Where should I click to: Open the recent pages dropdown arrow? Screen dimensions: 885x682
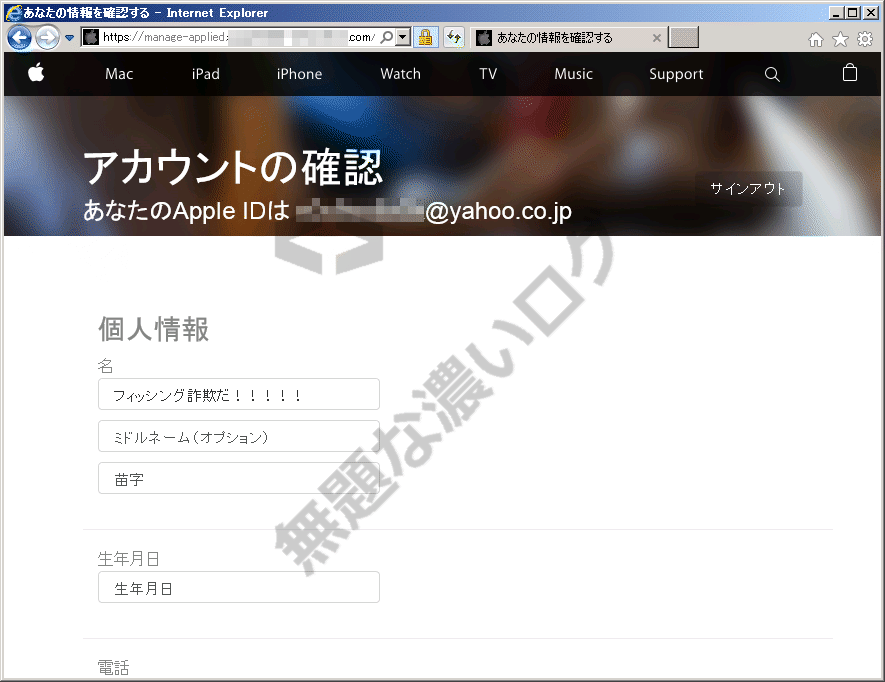69,38
